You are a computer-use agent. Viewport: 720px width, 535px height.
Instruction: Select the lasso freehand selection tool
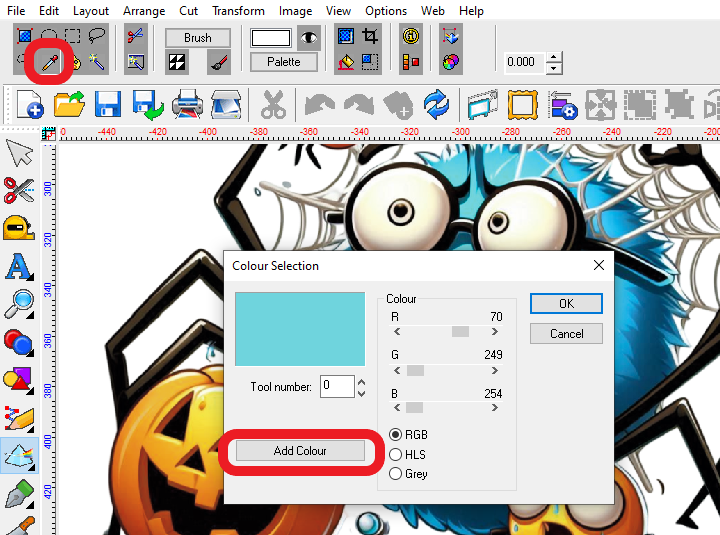pos(96,36)
